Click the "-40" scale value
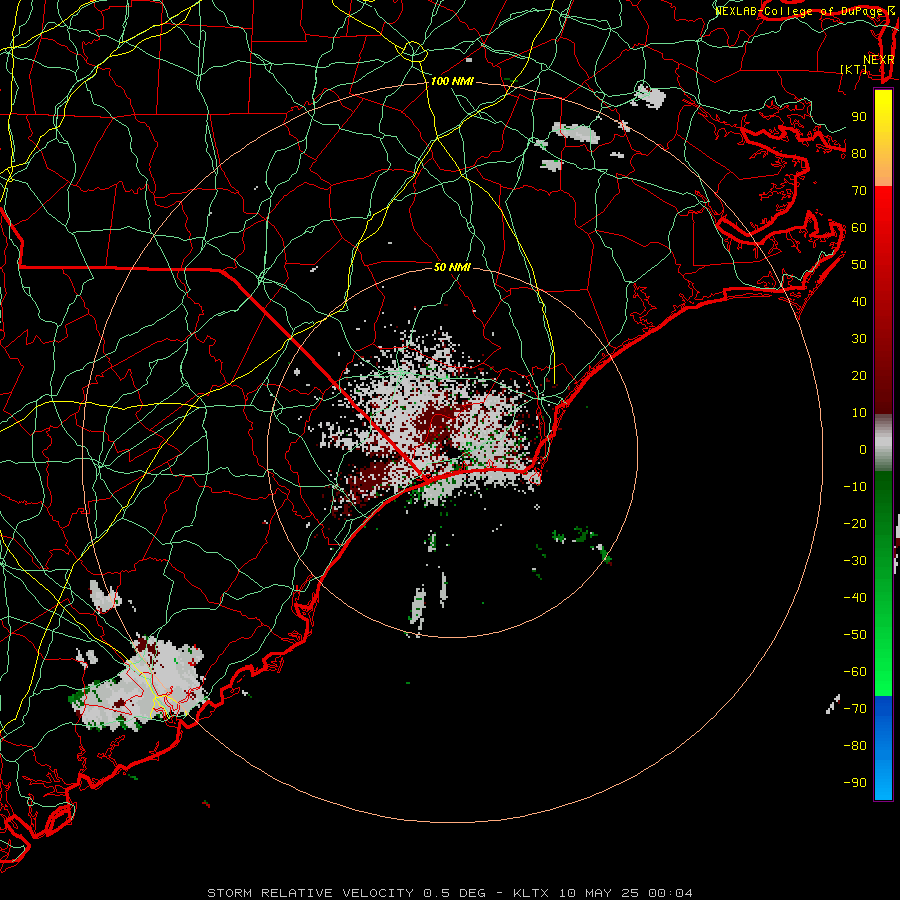The width and height of the screenshot is (900, 900). tap(855, 598)
